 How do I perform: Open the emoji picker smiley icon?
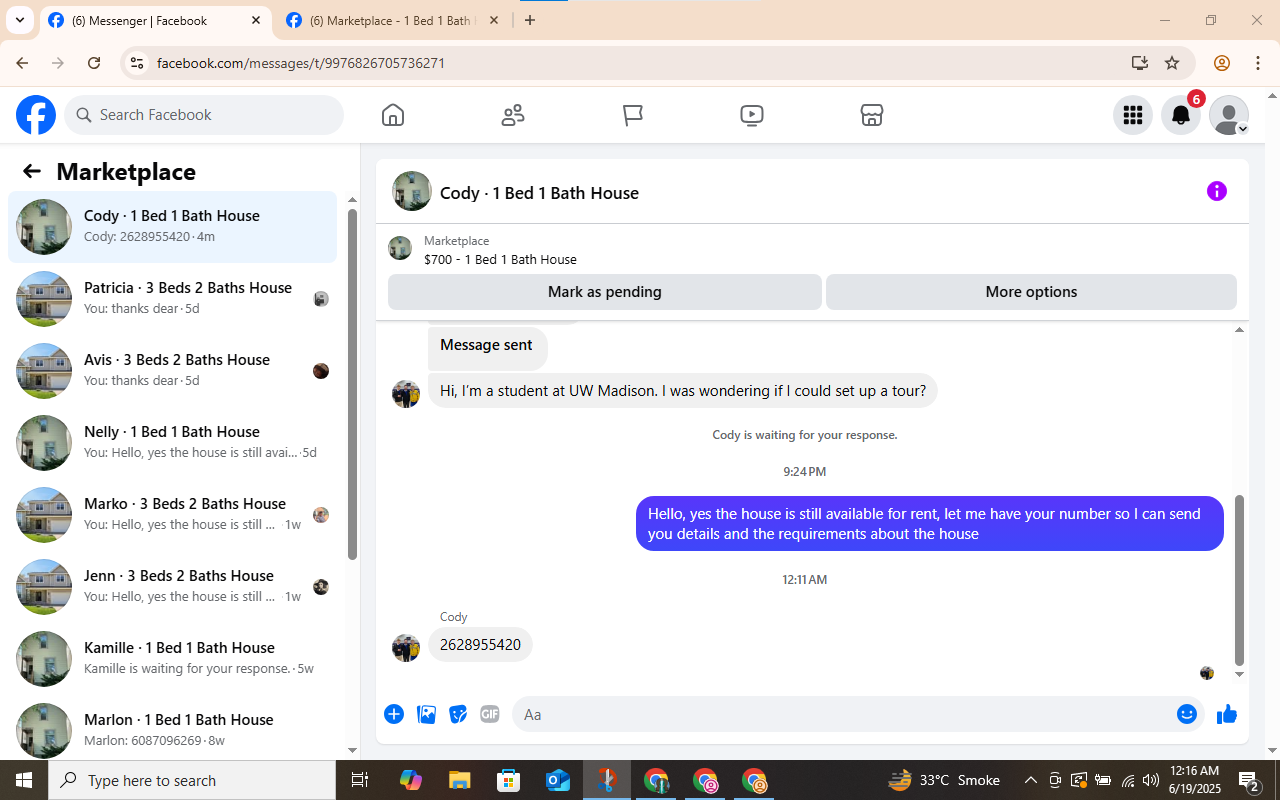(x=1187, y=714)
